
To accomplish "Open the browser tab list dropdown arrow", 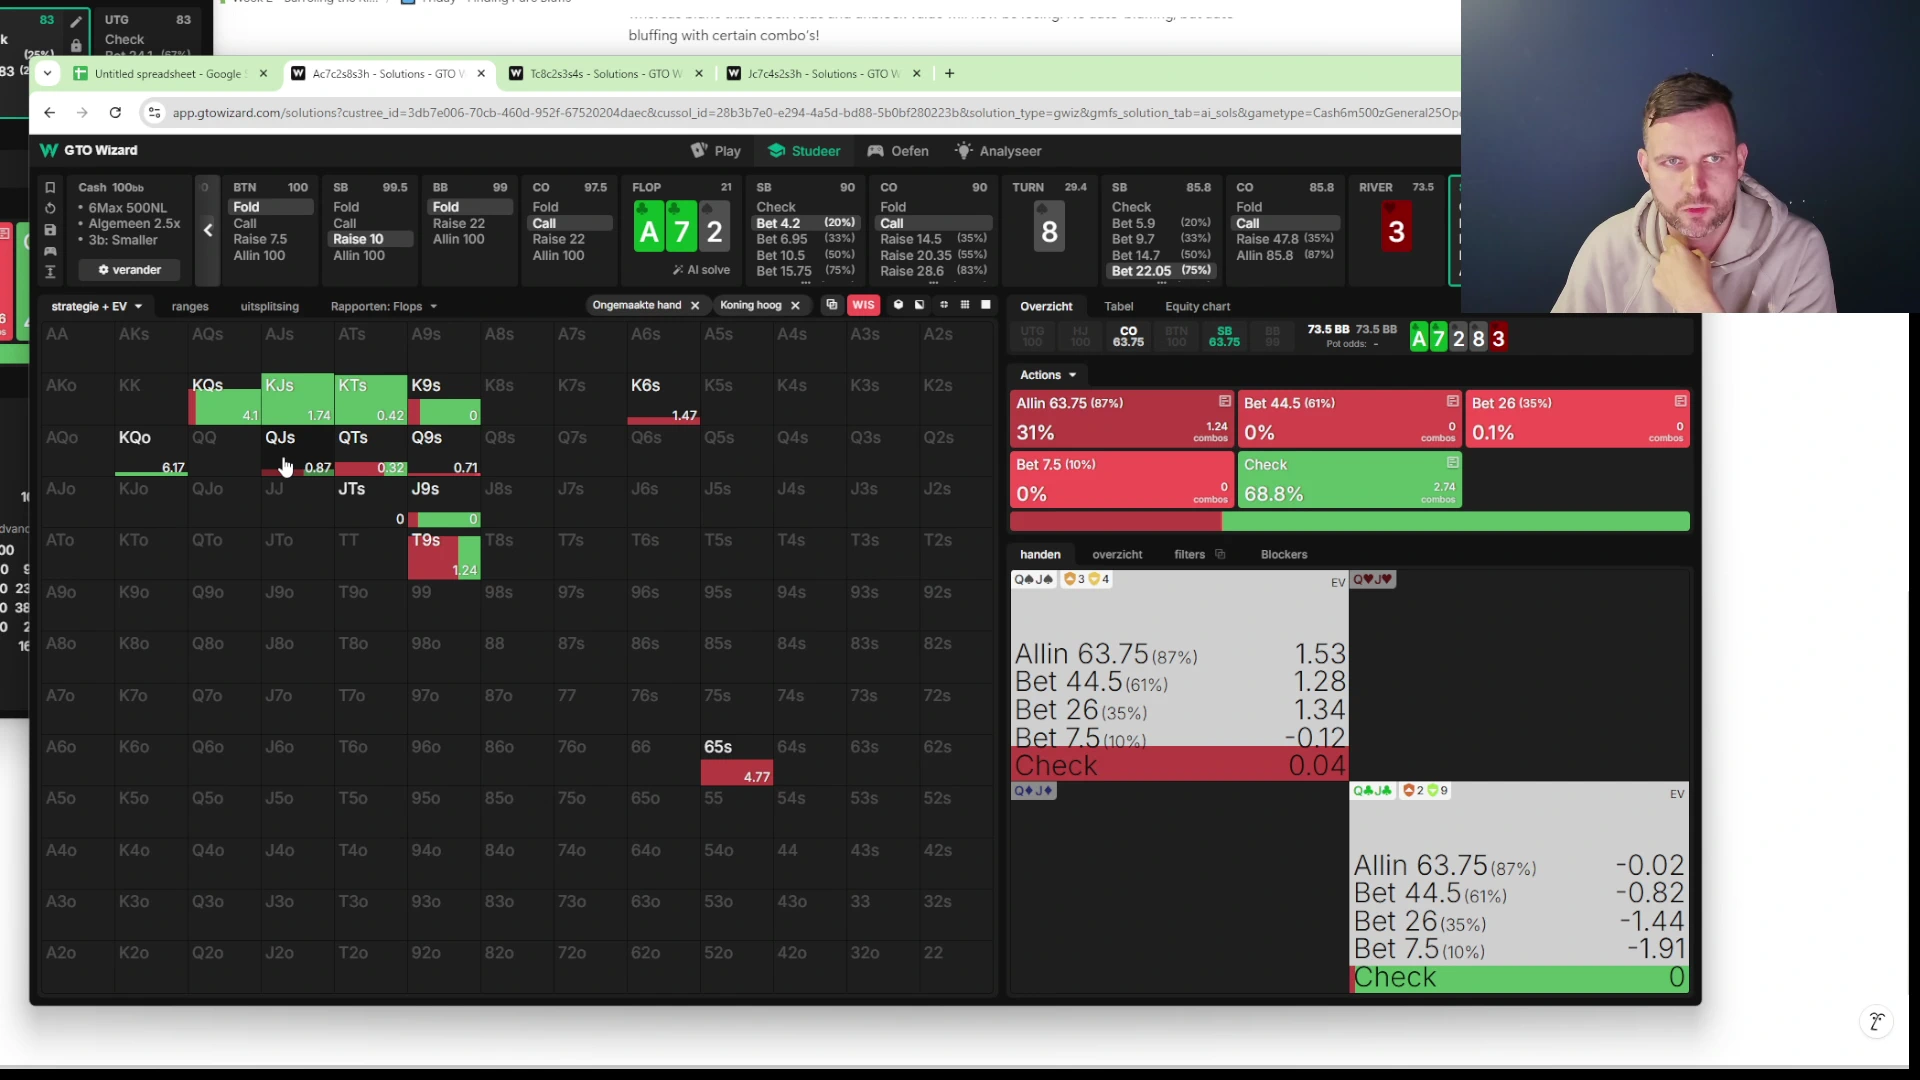I will [48, 74].
